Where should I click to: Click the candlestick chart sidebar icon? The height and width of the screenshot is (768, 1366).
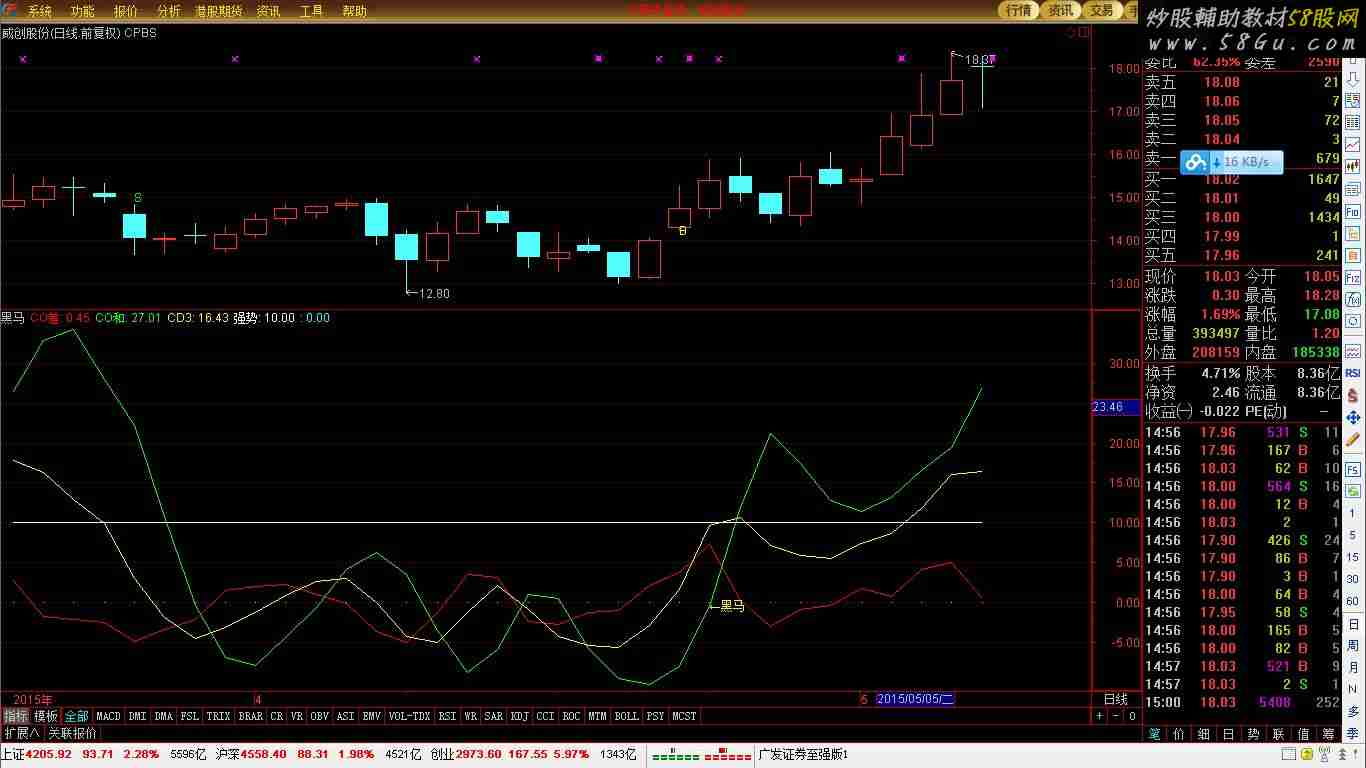coord(1352,167)
